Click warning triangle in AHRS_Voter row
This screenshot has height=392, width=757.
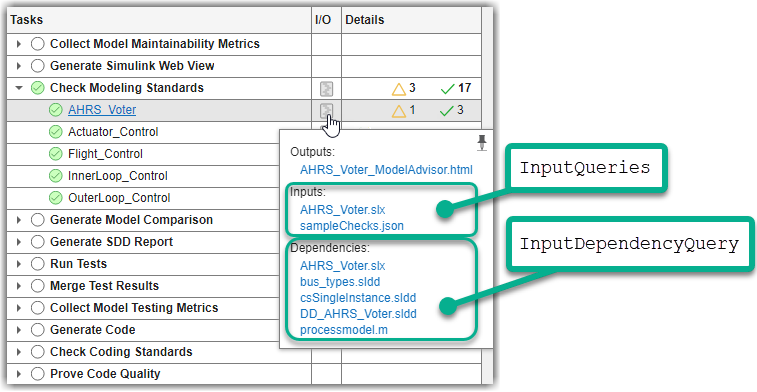click(399, 111)
